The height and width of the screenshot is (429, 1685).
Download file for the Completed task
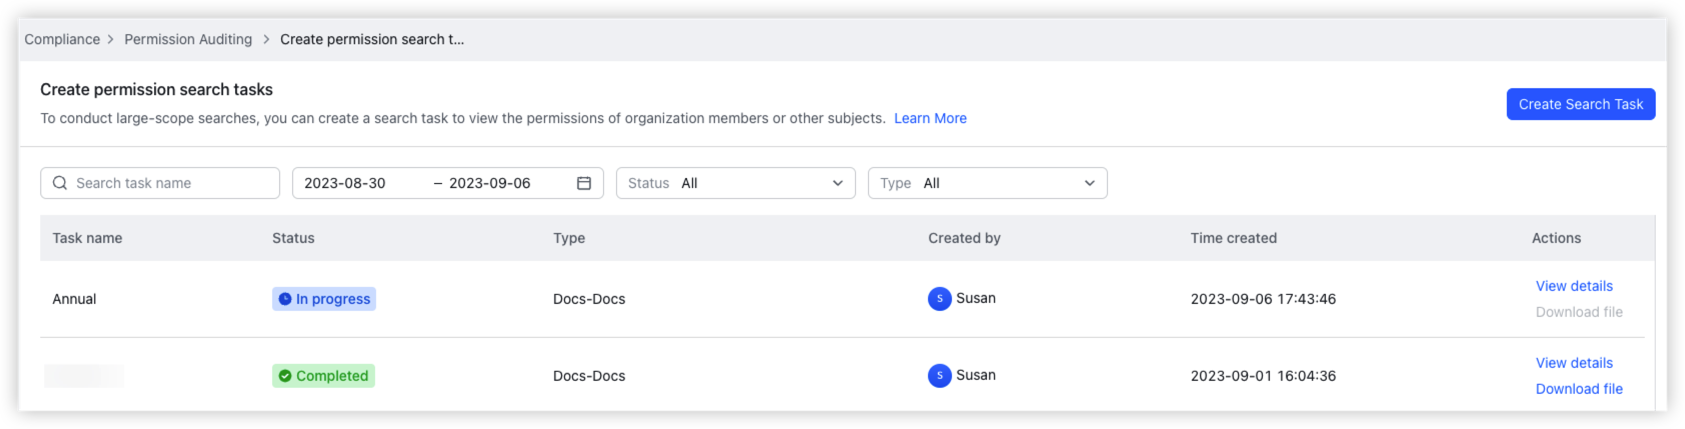tap(1579, 389)
